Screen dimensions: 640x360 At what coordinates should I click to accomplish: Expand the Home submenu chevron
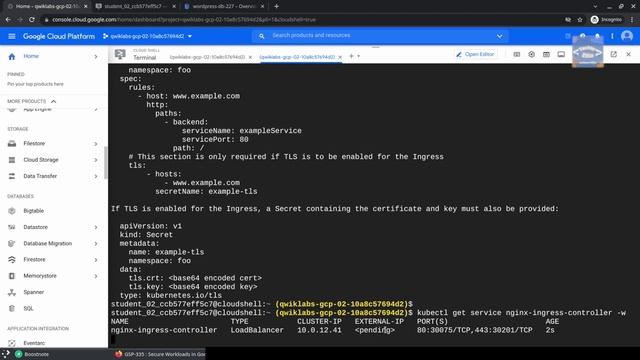[x=96, y=56]
